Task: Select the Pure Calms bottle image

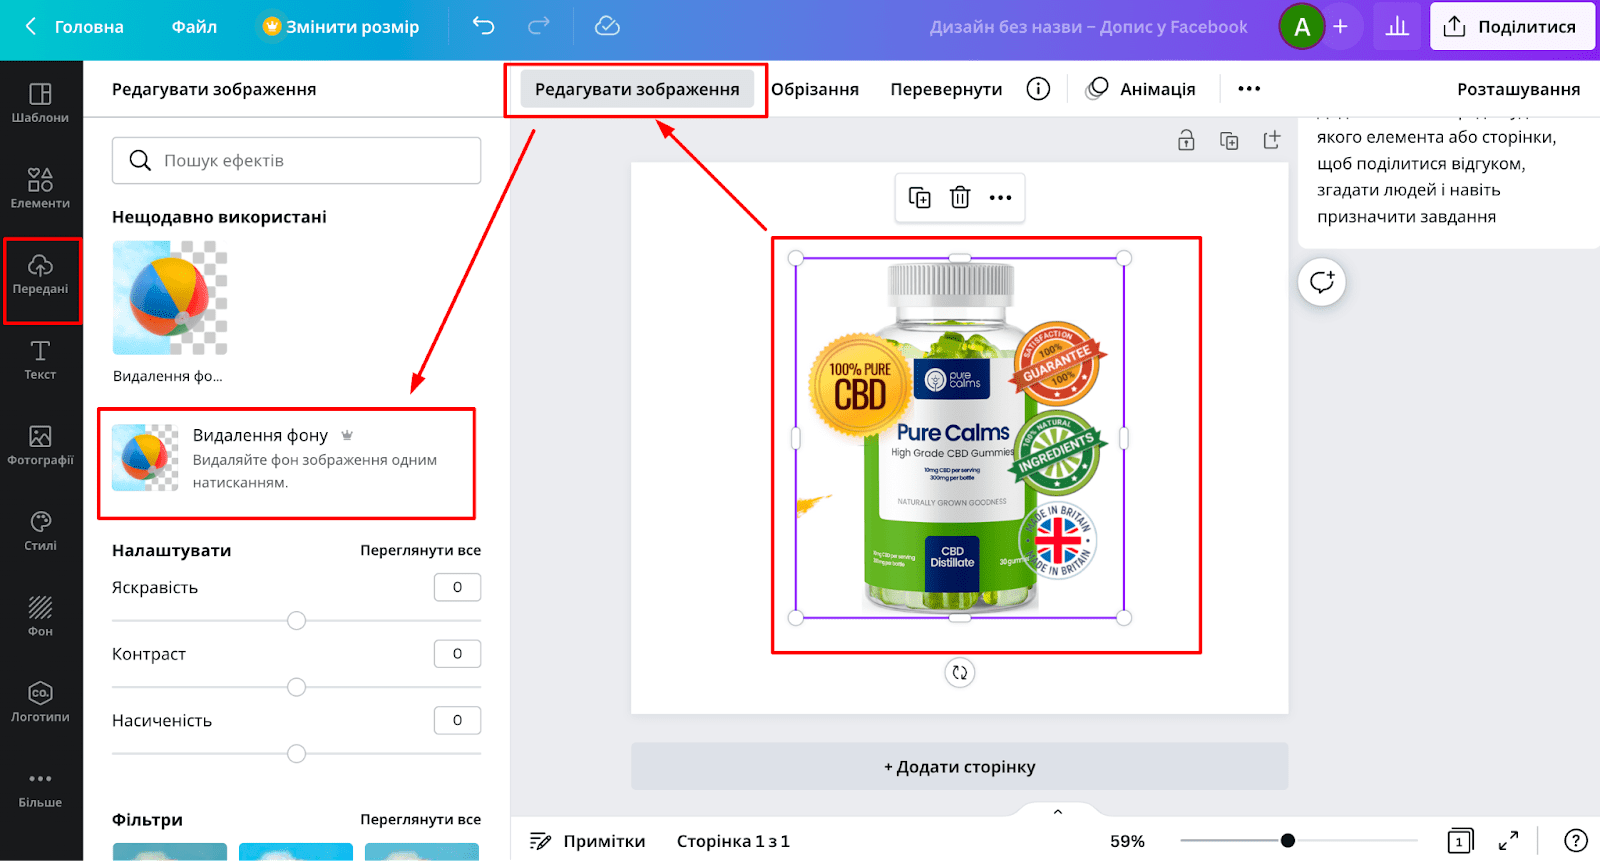Action: pos(959,438)
